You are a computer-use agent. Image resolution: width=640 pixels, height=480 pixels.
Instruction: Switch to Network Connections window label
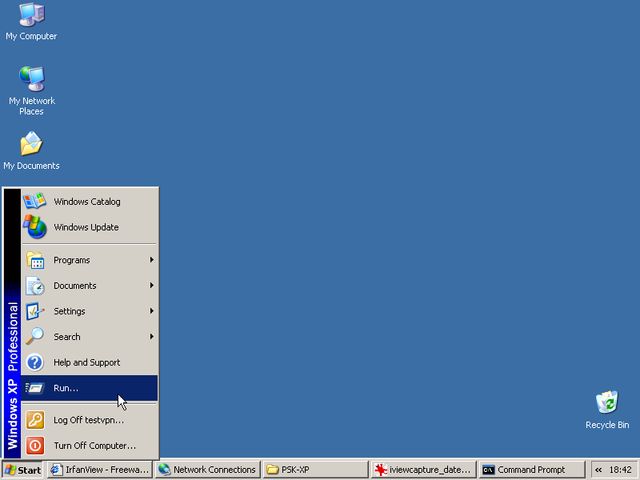[214, 470]
